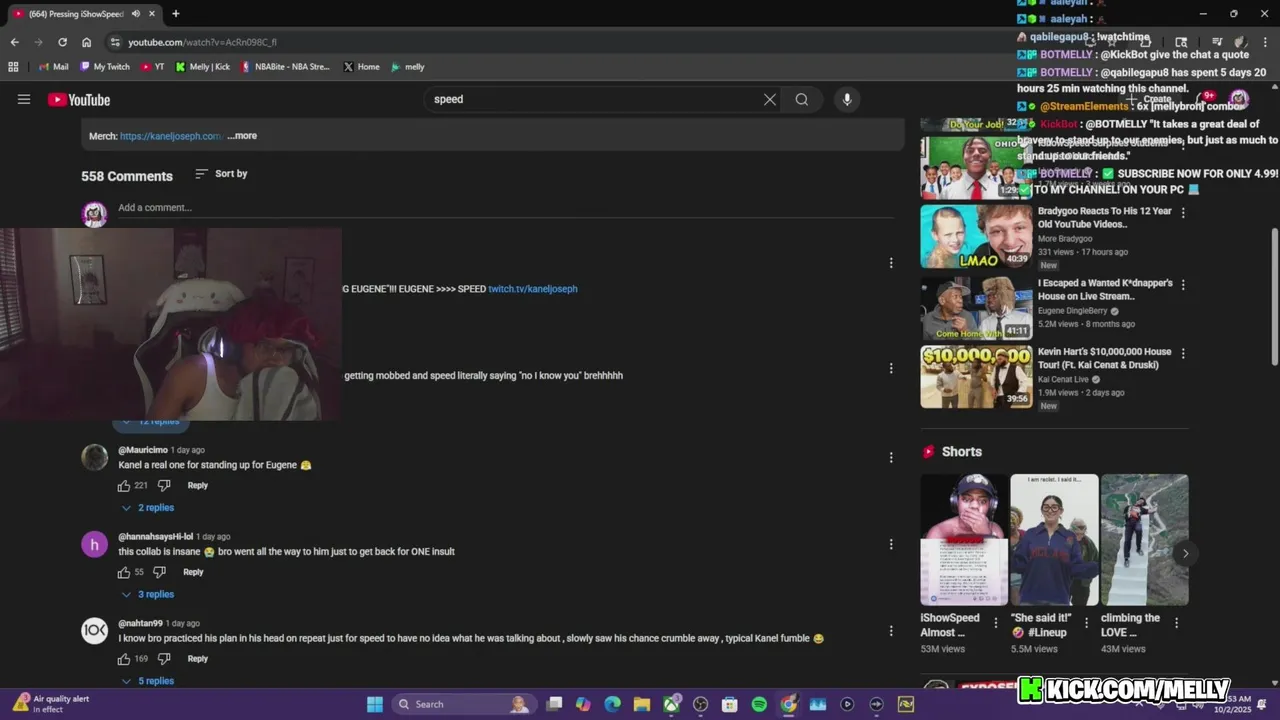
Task: Open the @nahtan99 channel name
Action: tap(140, 623)
